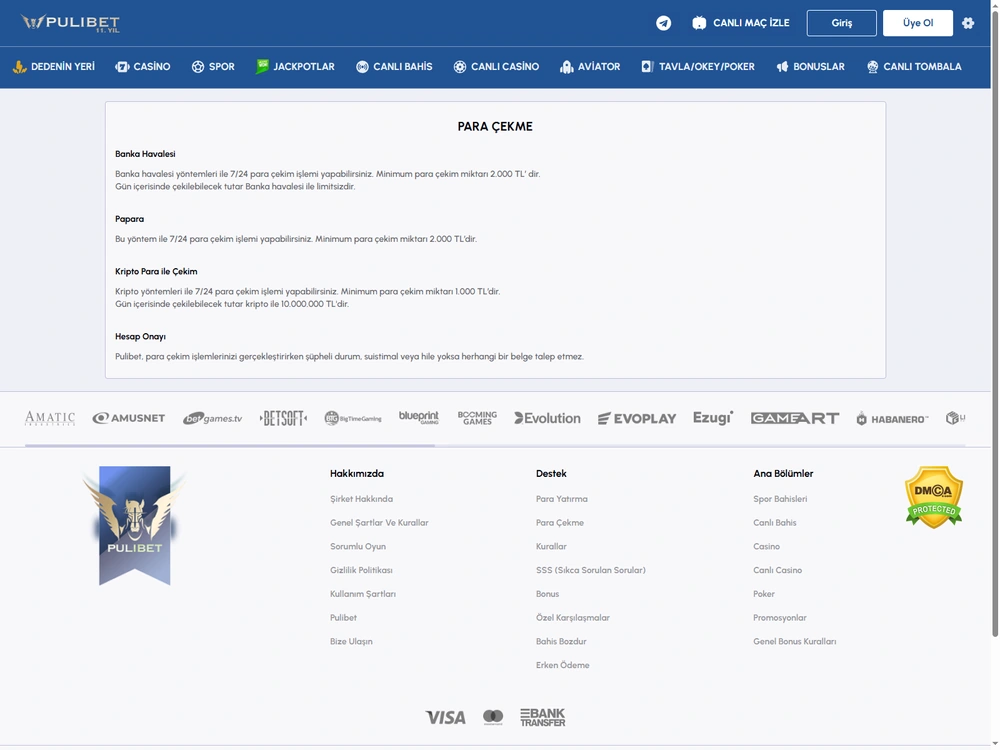Click the provider carousel scroll bar

(230, 445)
